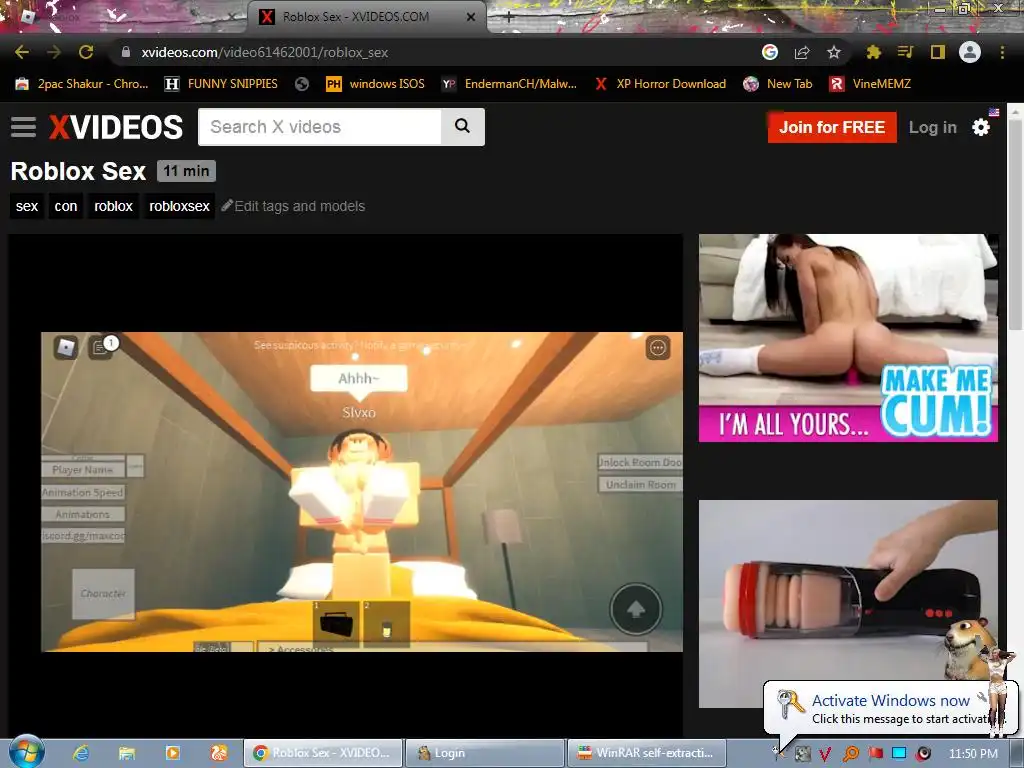Launch Internet Explorer from the taskbar
This screenshot has width=1024, height=768.
[x=81, y=753]
